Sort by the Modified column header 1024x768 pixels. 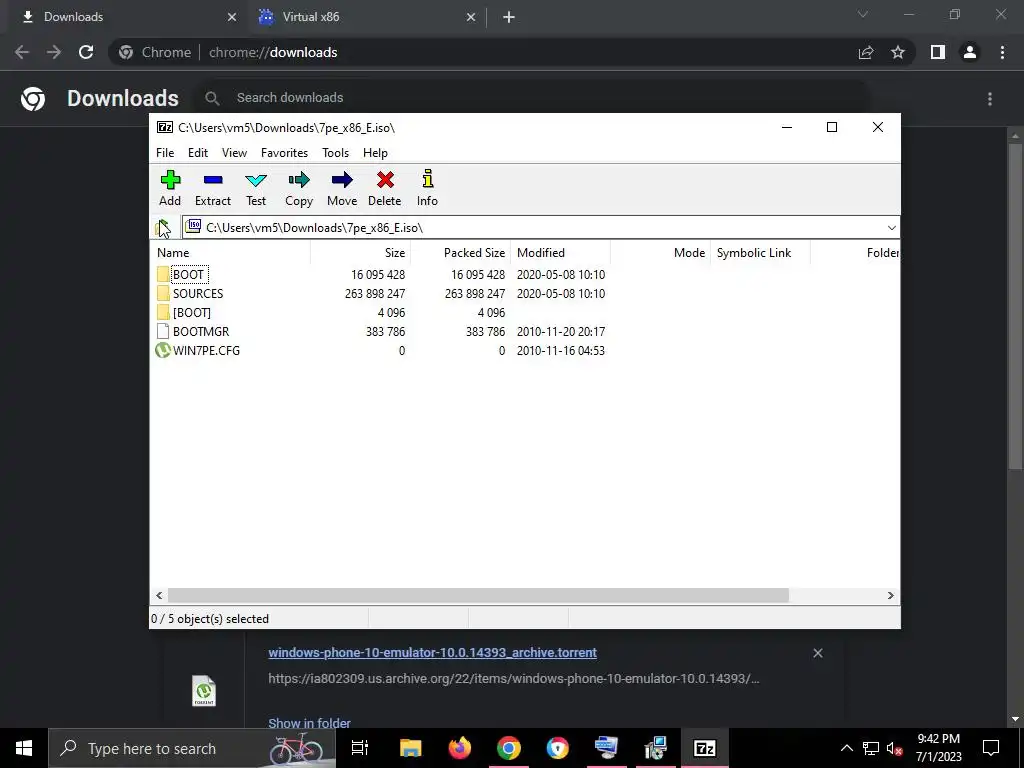click(560, 253)
